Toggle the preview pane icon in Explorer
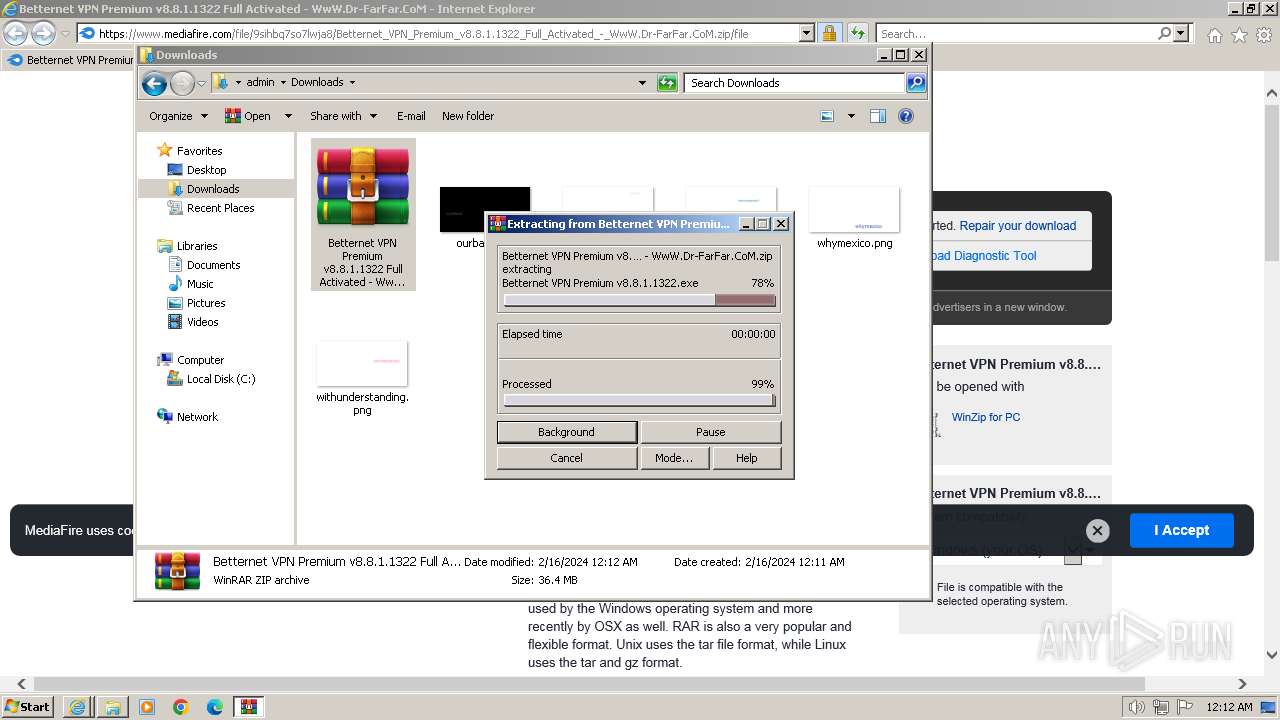Image resolution: width=1280 pixels, height=720 pixels. tap(878, 116)
